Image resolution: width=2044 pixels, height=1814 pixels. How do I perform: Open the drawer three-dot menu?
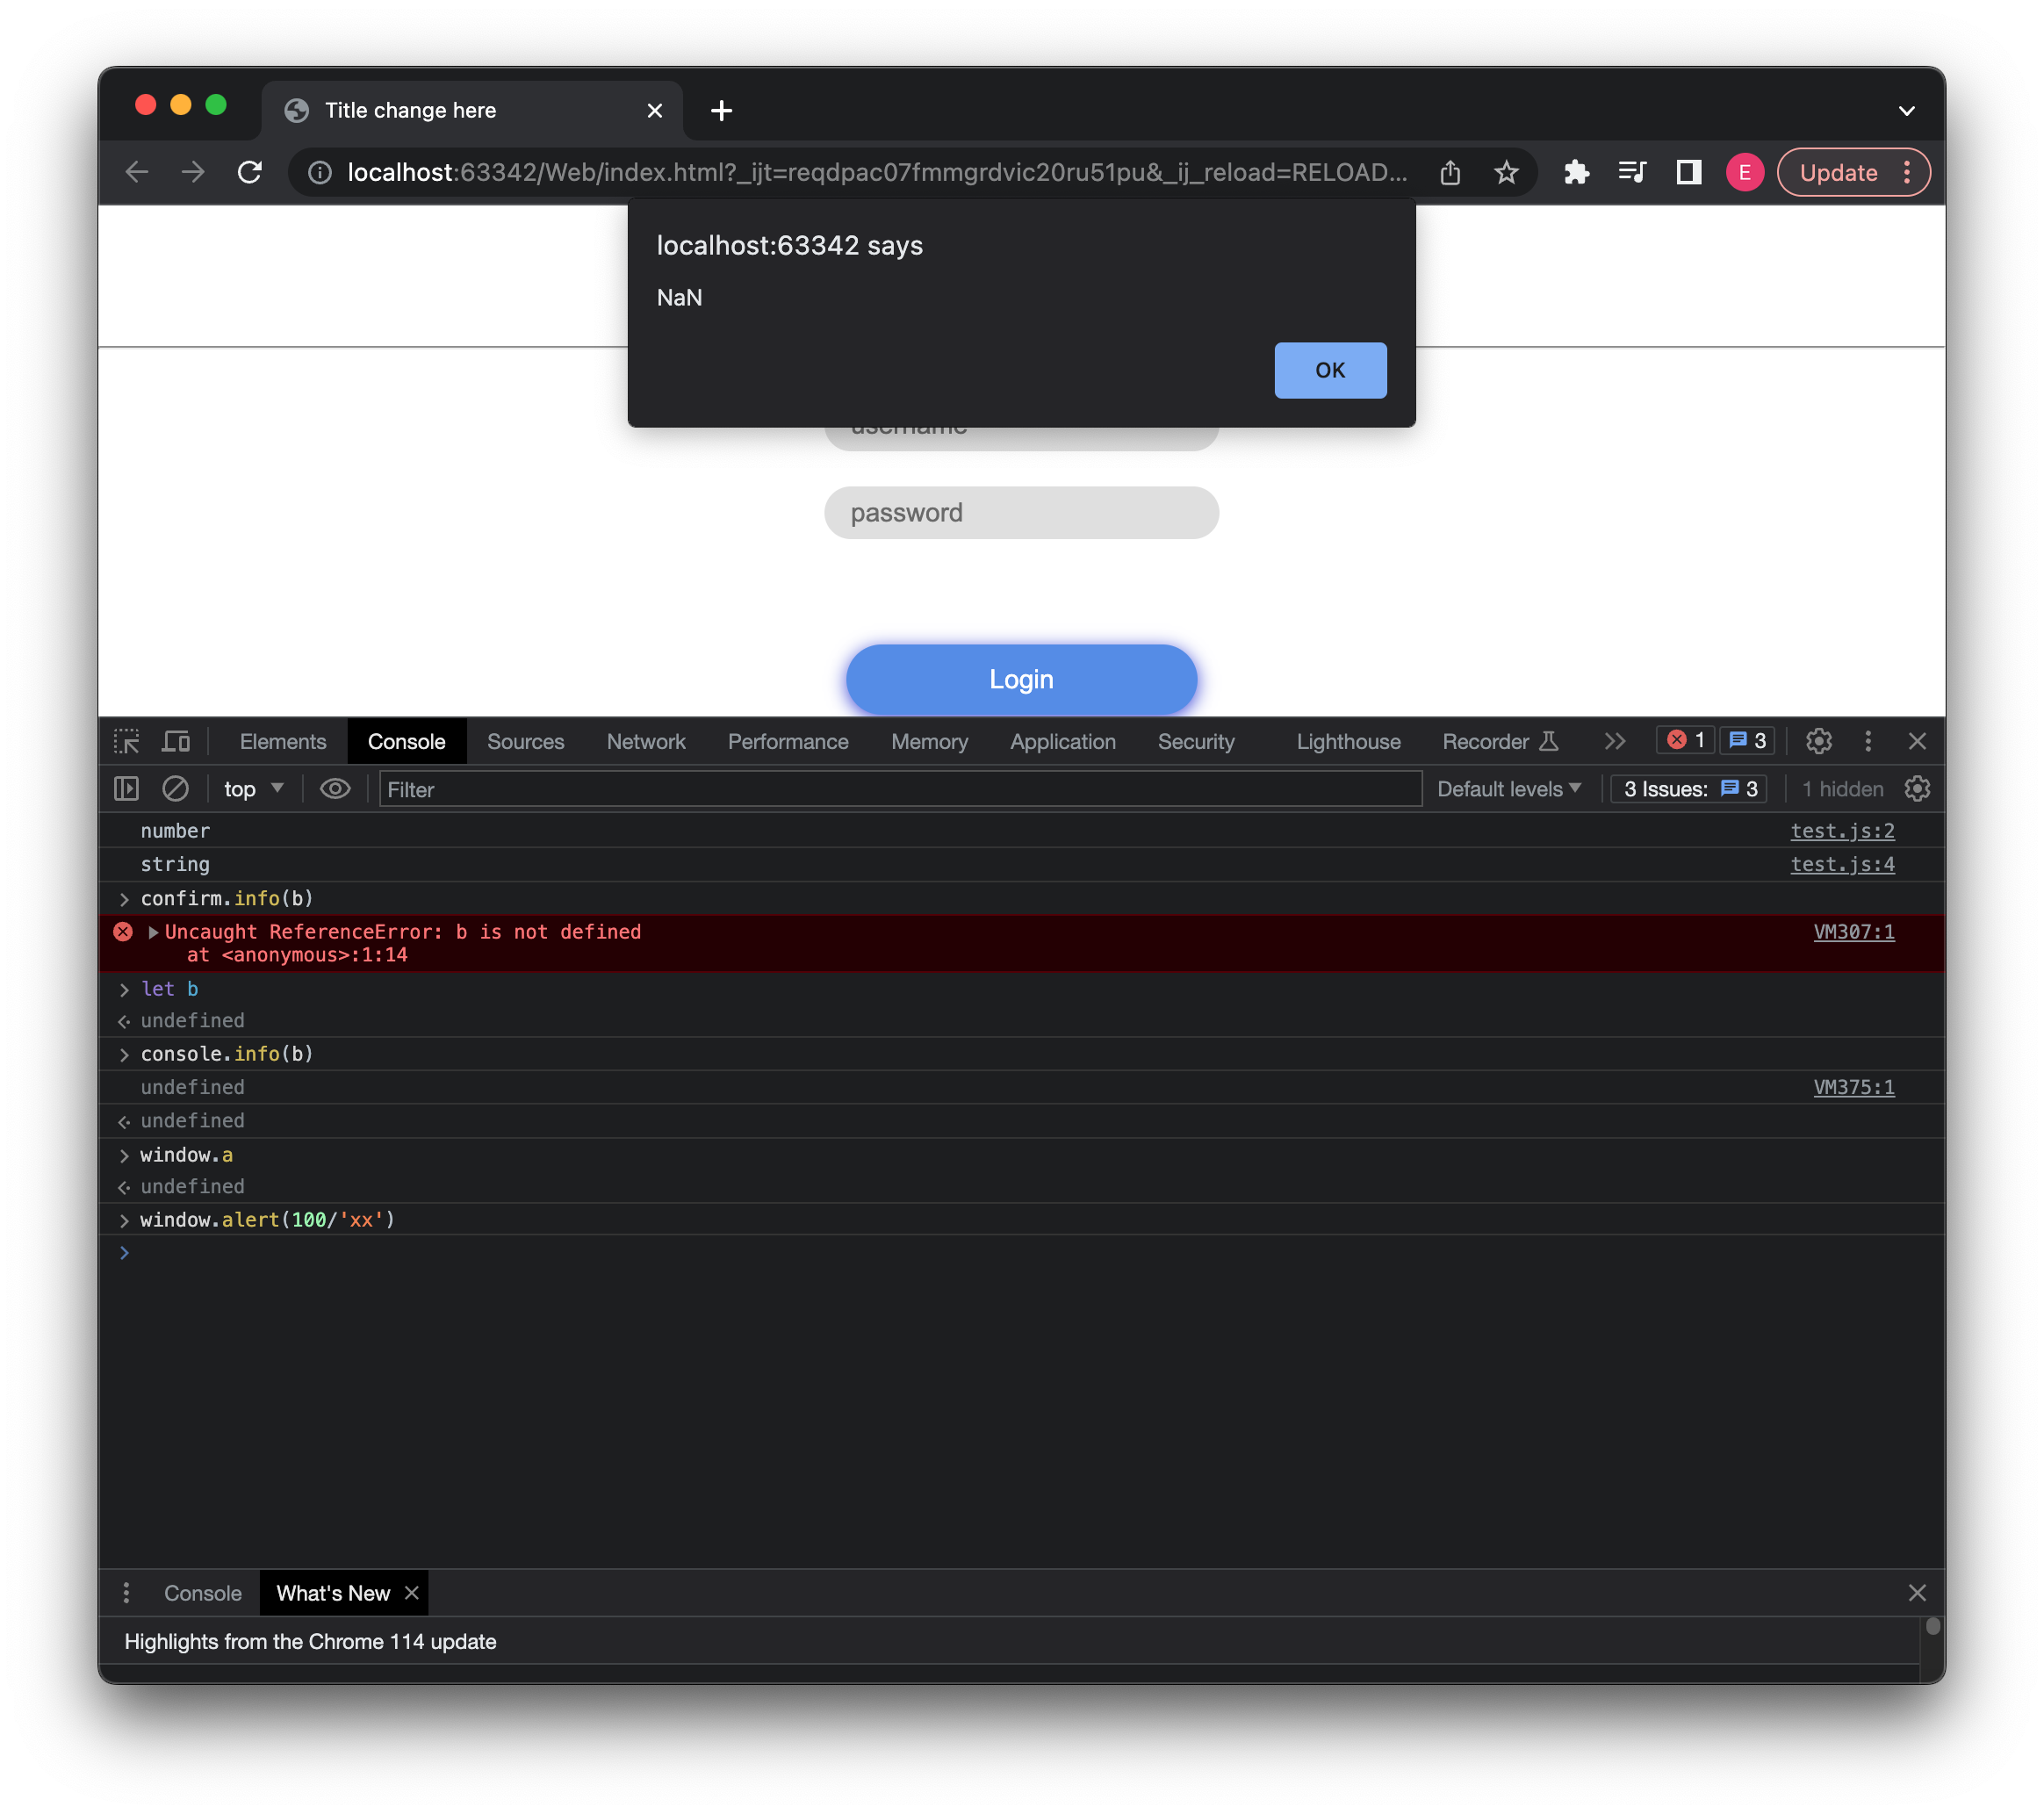click(126, 1592)
